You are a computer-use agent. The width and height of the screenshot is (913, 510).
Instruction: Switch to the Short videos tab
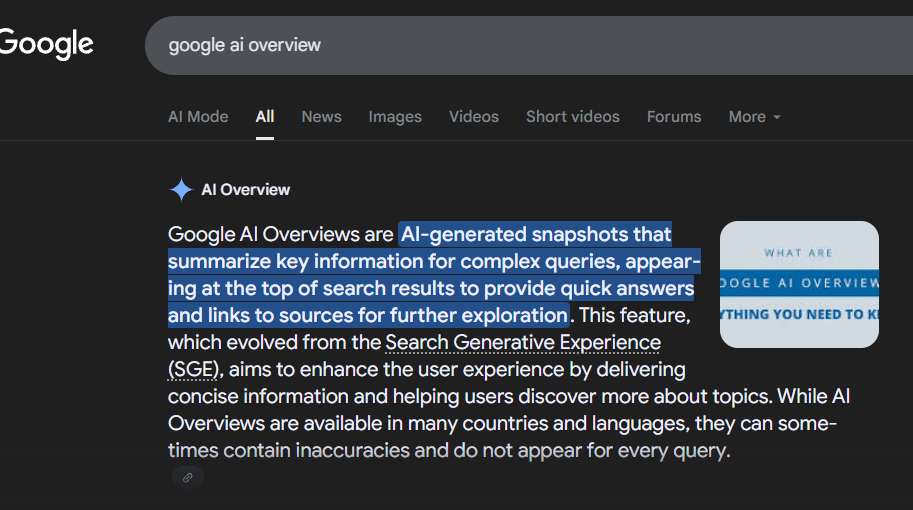pos(573,117)
